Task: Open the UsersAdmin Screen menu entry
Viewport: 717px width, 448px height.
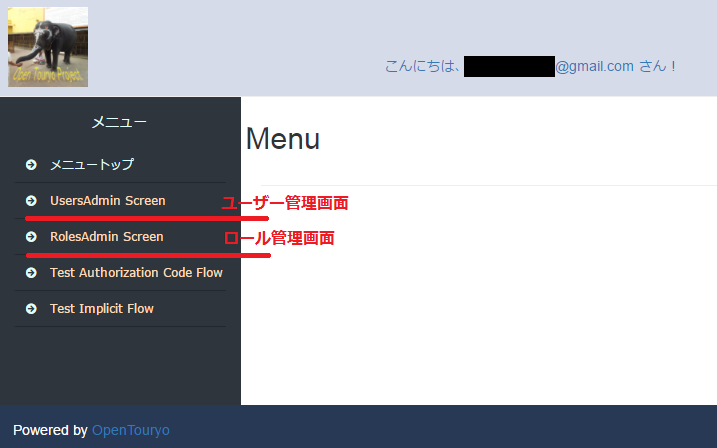Action: click(108, 201)
